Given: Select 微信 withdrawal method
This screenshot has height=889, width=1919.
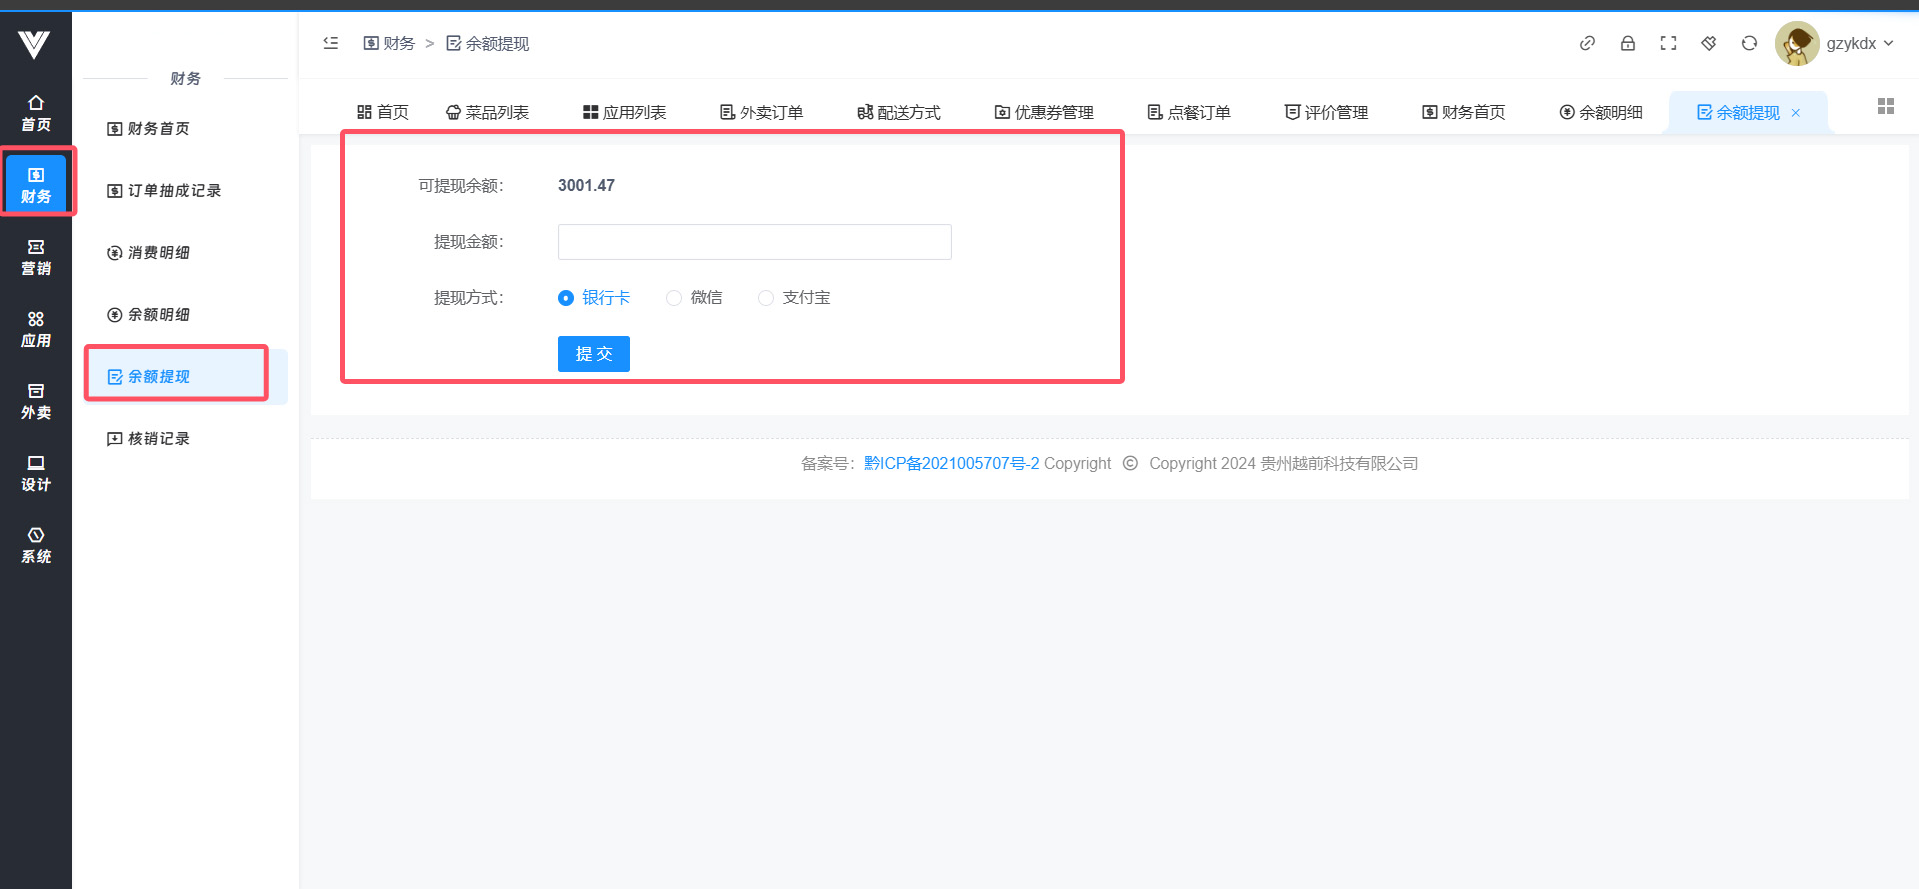Looking at the screenshot, I should click(674, 298).
